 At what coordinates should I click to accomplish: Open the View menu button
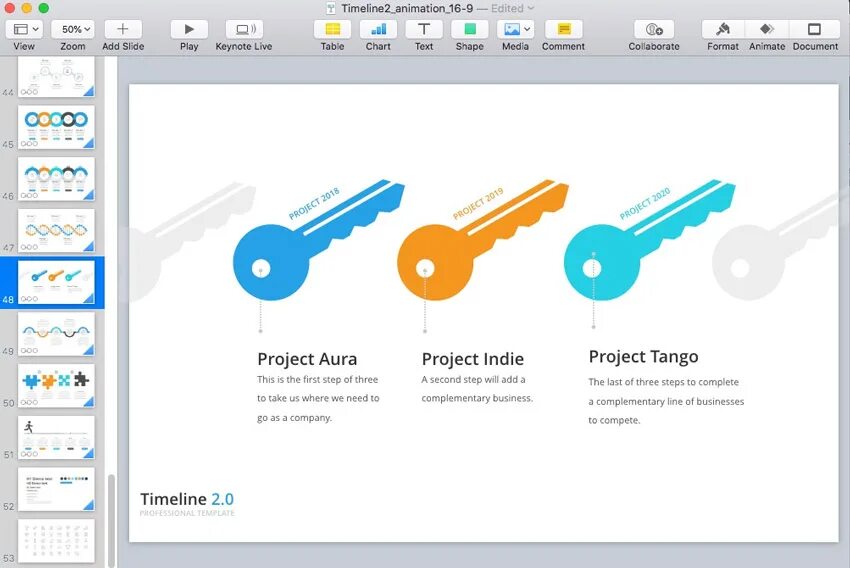pyautogui.click(x=24, y=29)
